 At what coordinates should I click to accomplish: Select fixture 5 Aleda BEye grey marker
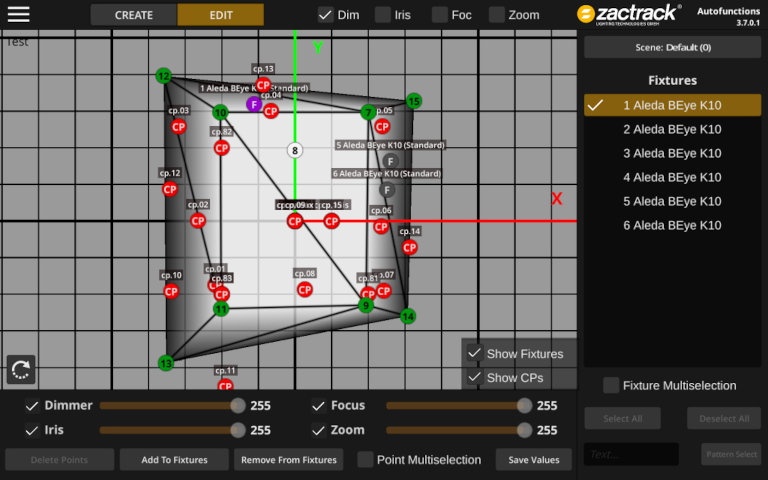tap(390, 161)
